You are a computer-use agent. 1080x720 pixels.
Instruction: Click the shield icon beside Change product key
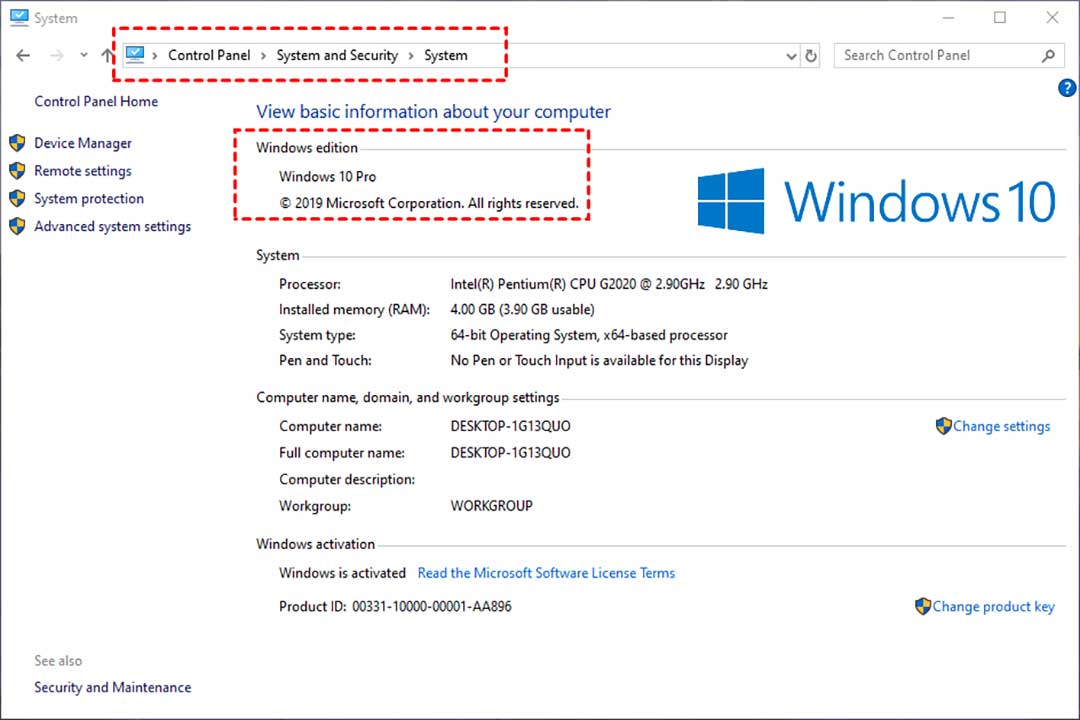923,606
